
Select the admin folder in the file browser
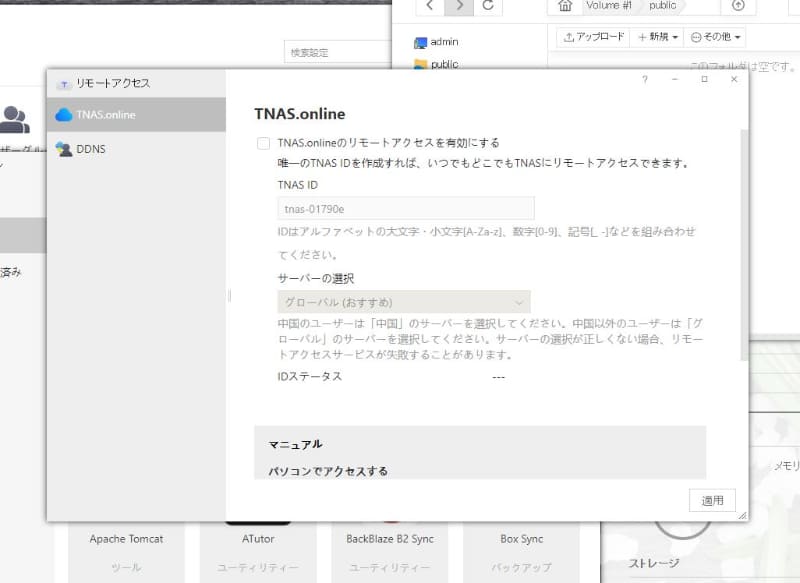pos(440,42)
